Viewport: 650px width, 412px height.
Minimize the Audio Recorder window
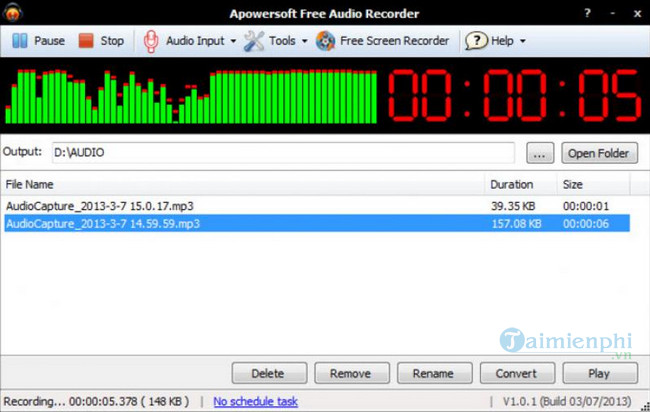pyautogui.click(x=613, y=14)
